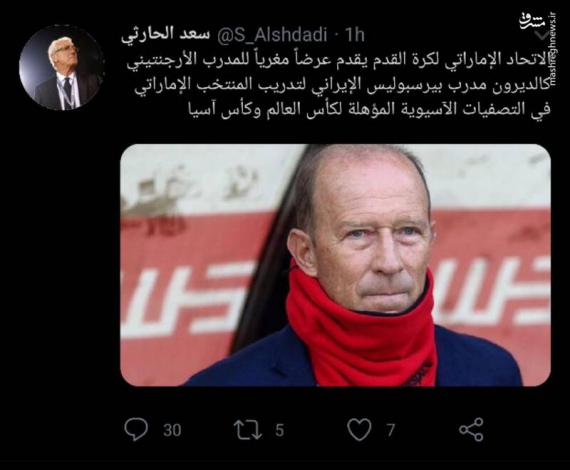Click the like count 7
Image resolution: width=570 pixels, height=470 pixels.
(390, 430)
